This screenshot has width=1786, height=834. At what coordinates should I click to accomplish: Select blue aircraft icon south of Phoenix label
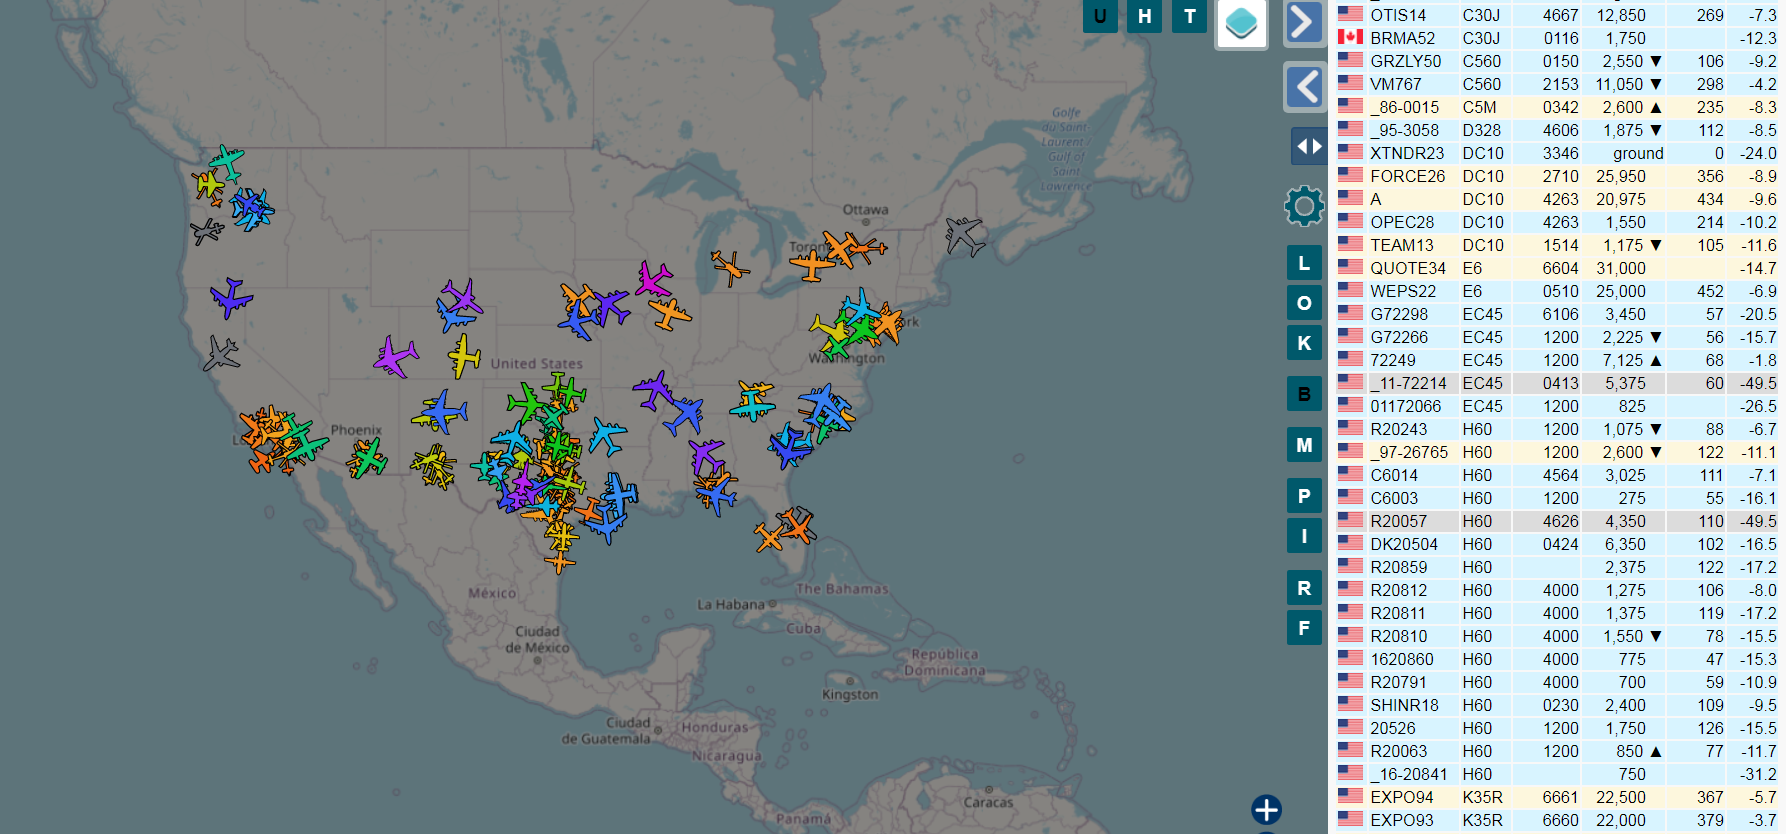pyautogui.click(x=440, y=412)
